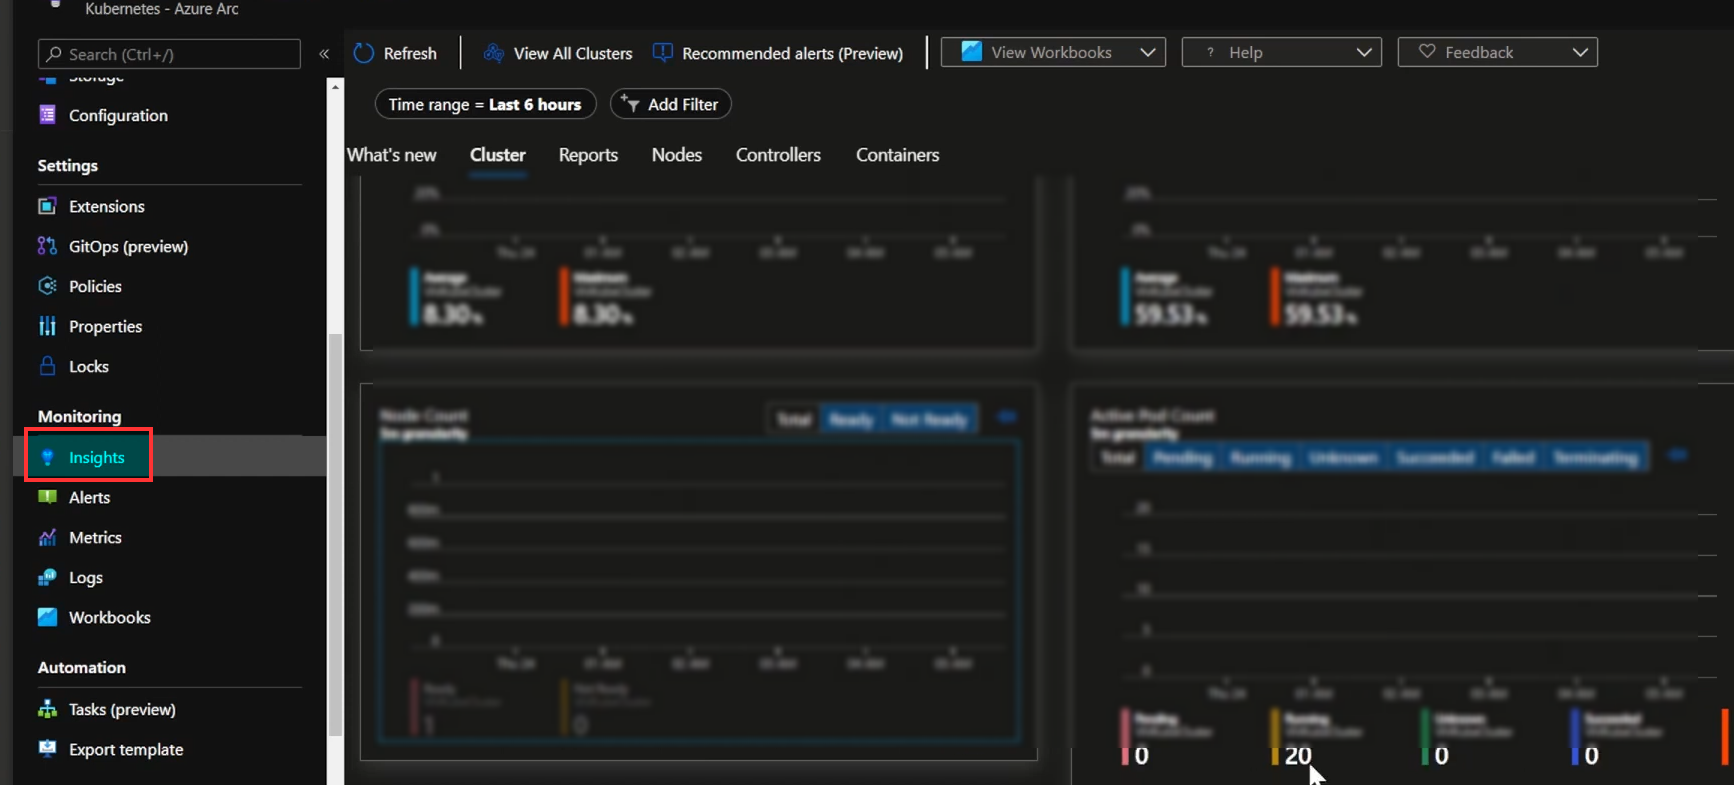Click the sidebar vertical scrollbar thumb
This screenshot has height=785, width=1734.
tap(335, 533)
